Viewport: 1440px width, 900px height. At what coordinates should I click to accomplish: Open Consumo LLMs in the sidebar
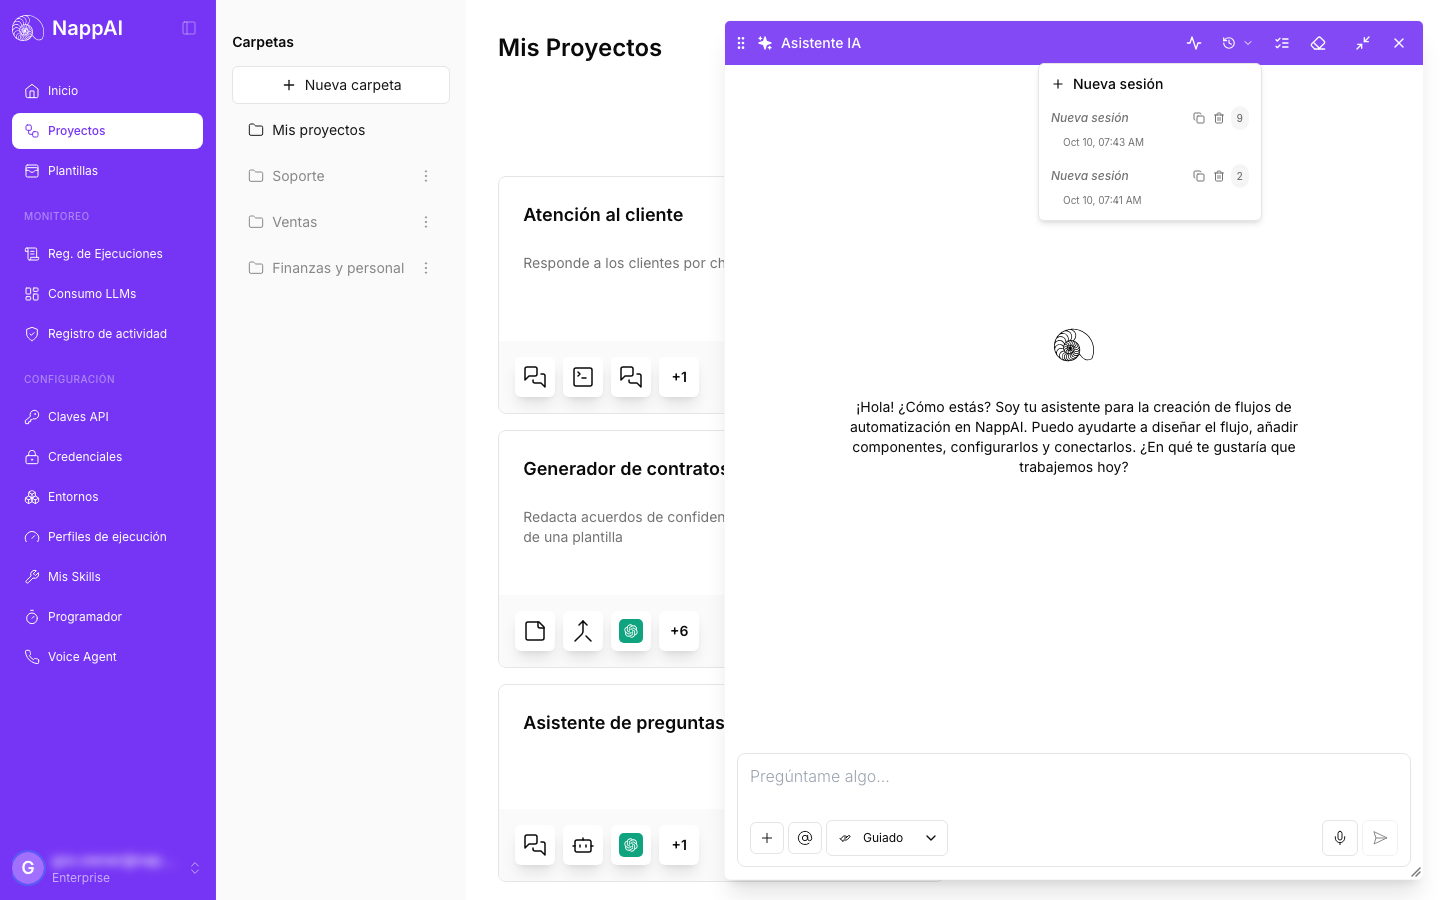[107, 294]
